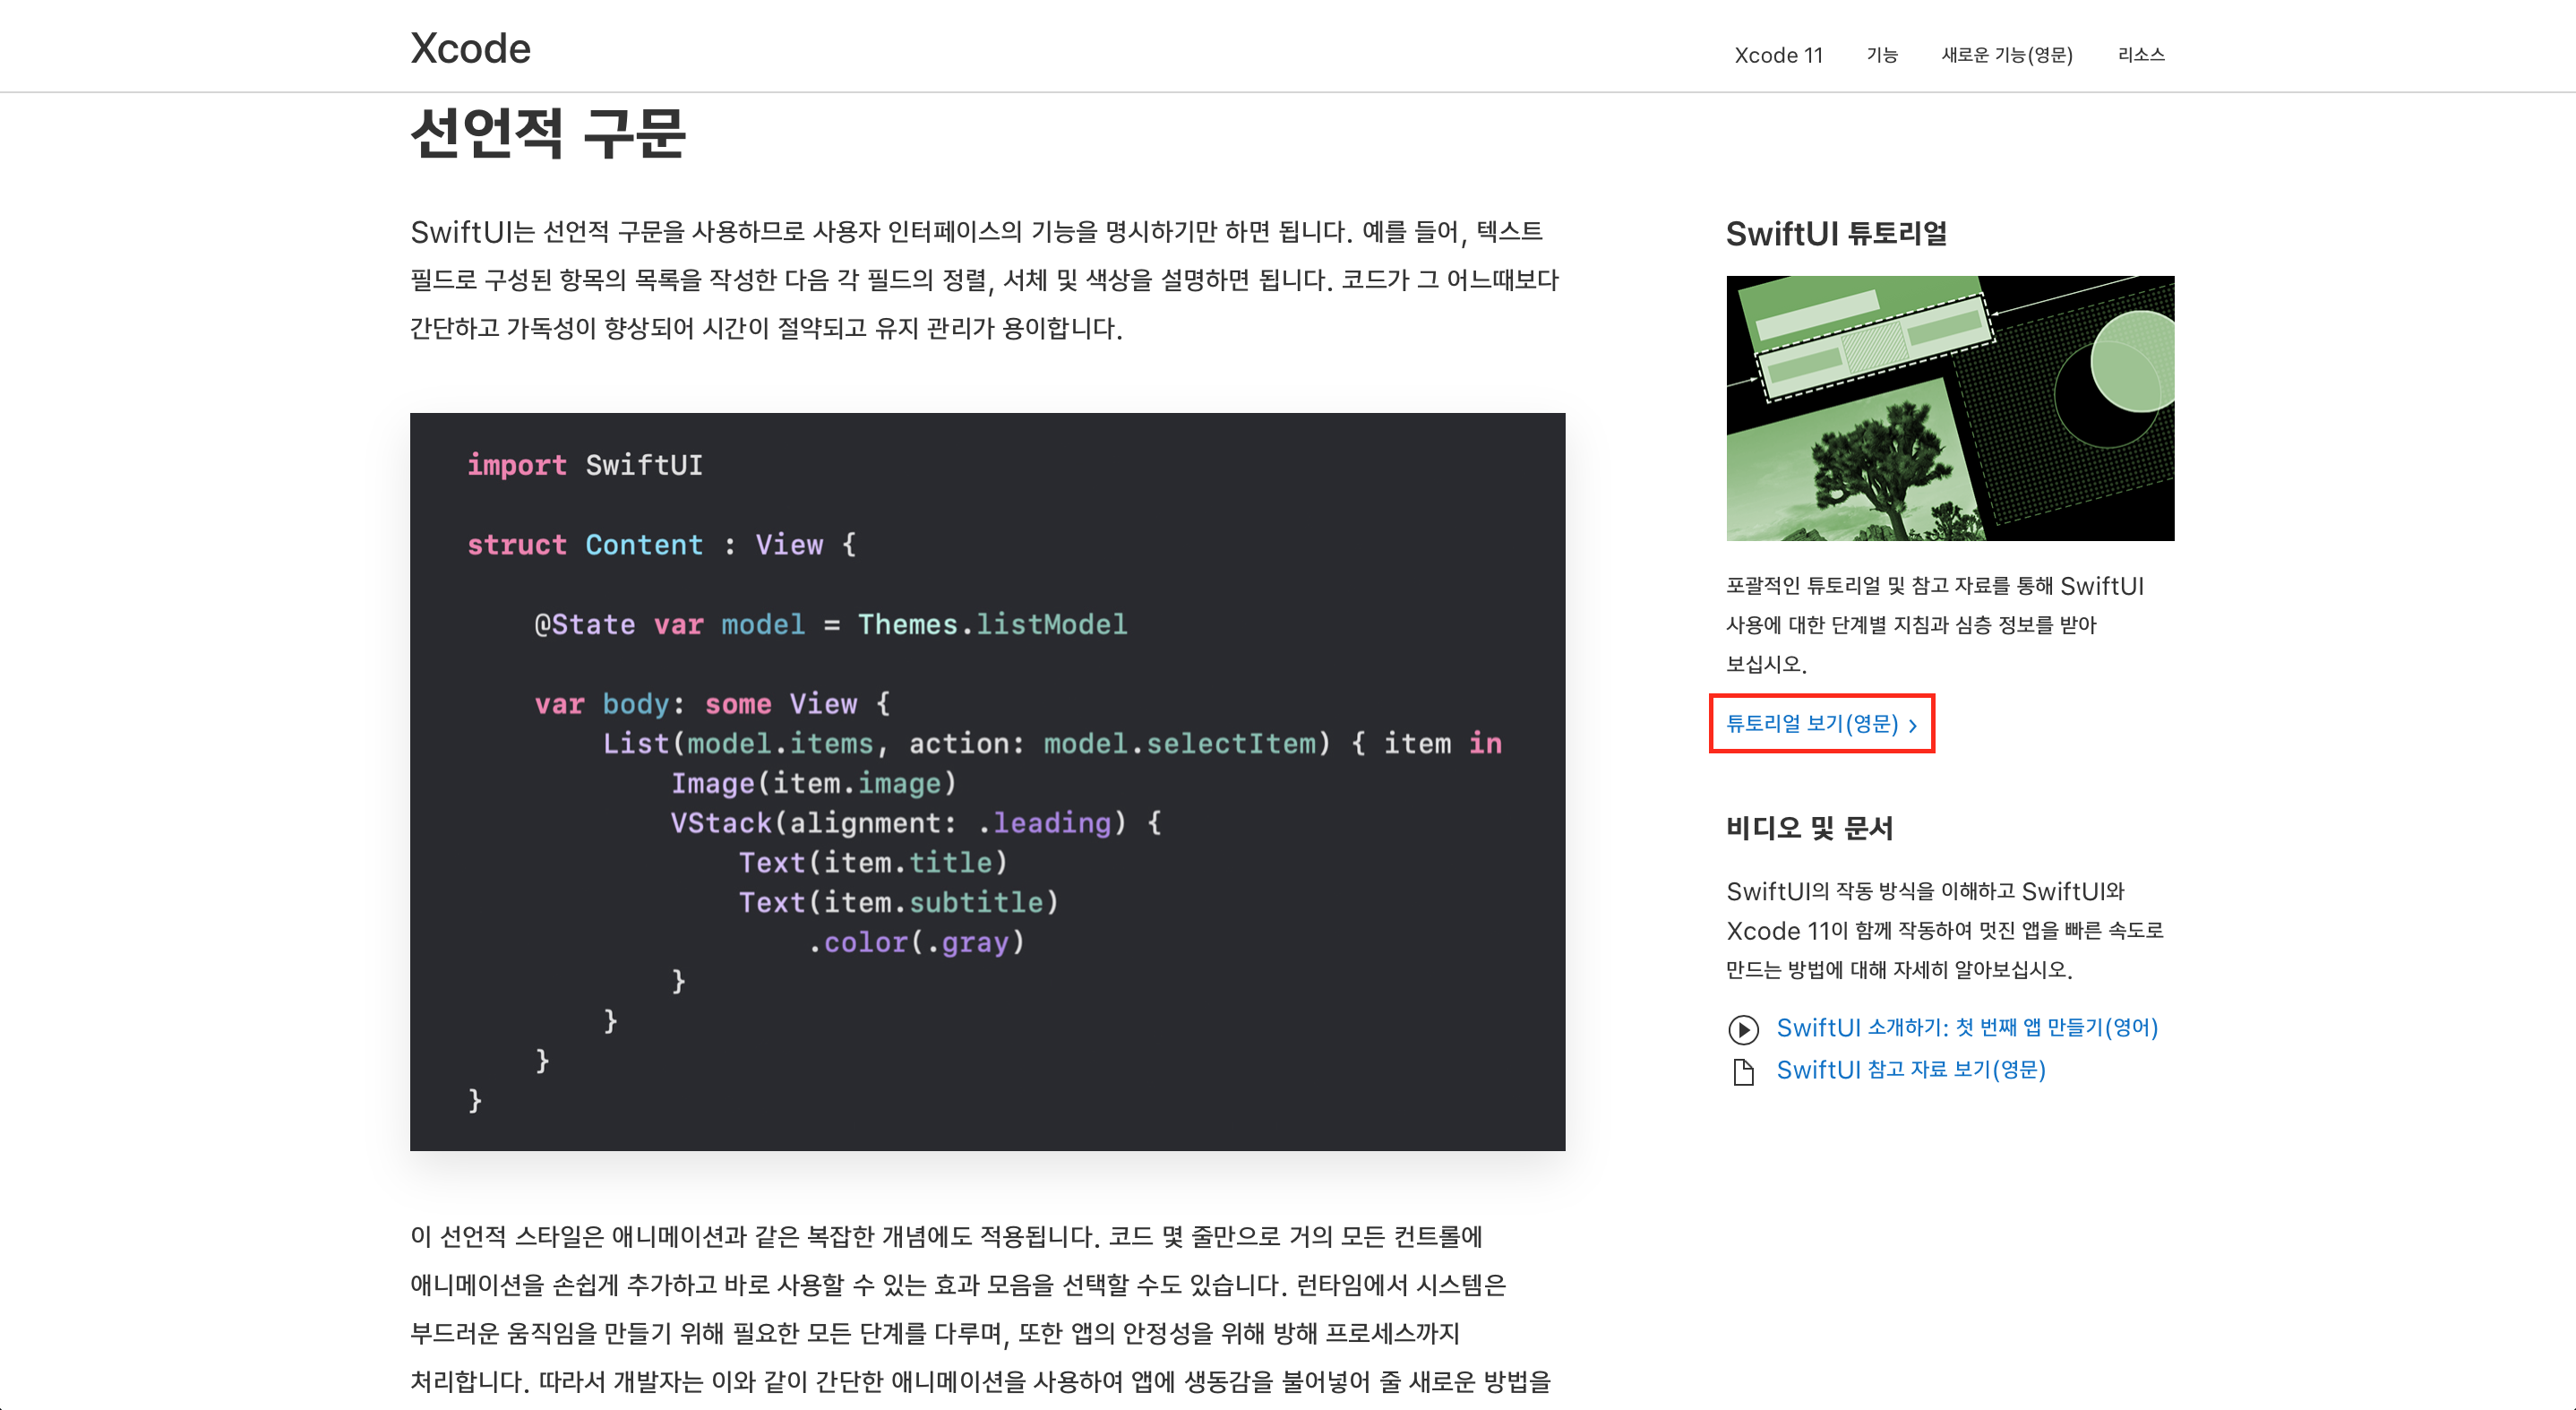Click the .color(.gray) modifier in code
This screenshot has height=1410, width=2576.
tap(916, 942)
